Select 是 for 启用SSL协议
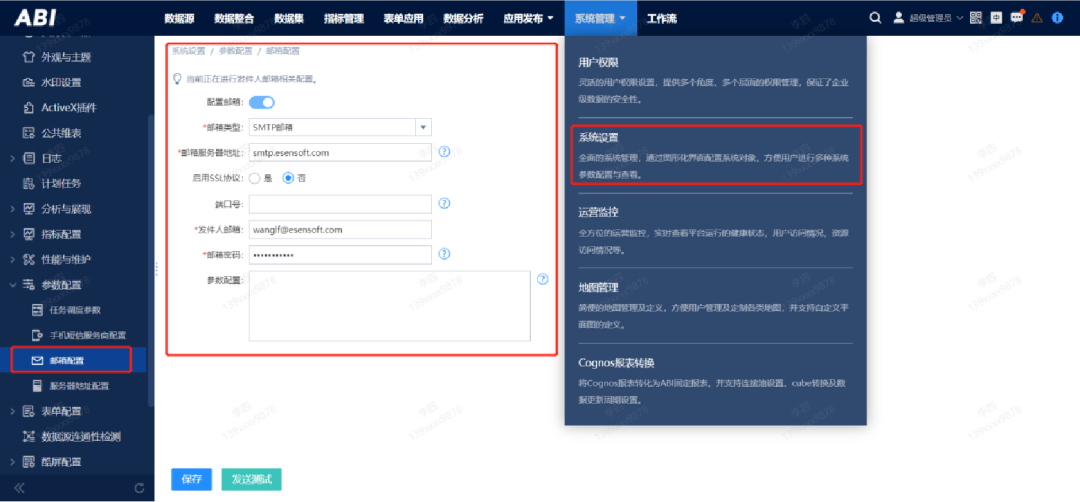1080x502 pixels. pyautogui.click(x=254, y=178)
